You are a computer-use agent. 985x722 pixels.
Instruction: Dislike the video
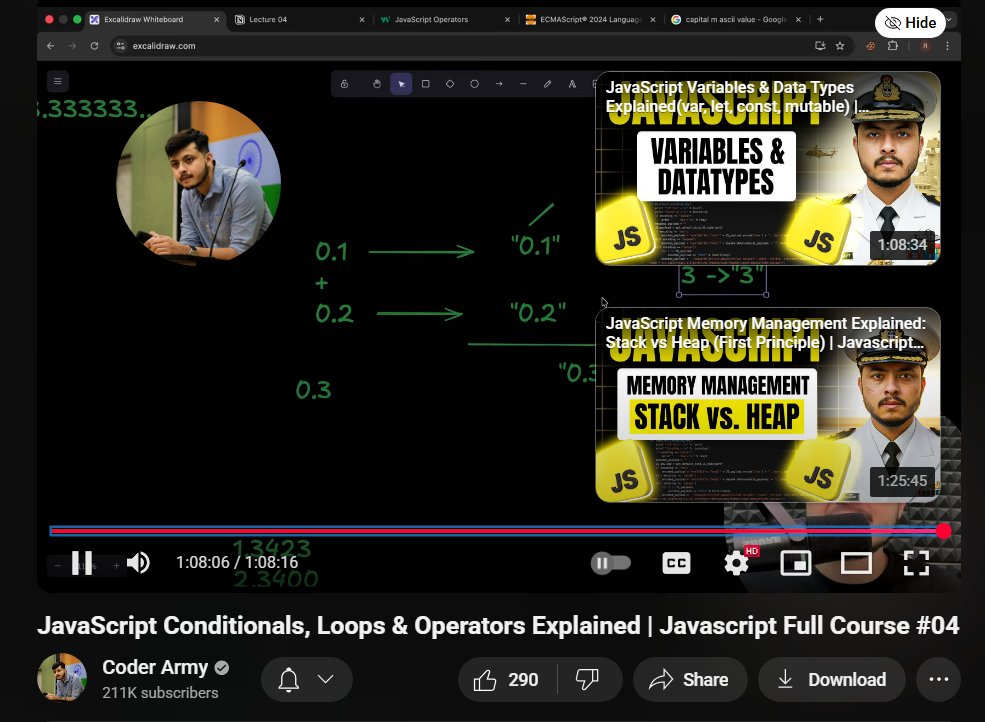point(587,679)
